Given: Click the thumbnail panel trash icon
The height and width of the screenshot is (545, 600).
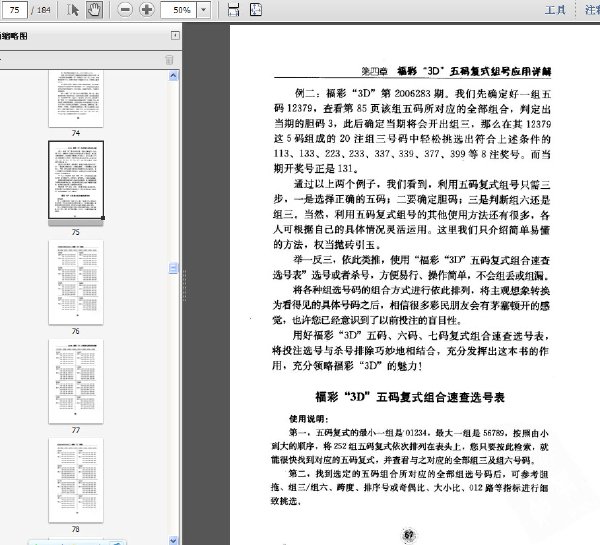Looking at the screenshot, I should click(169, 60).
